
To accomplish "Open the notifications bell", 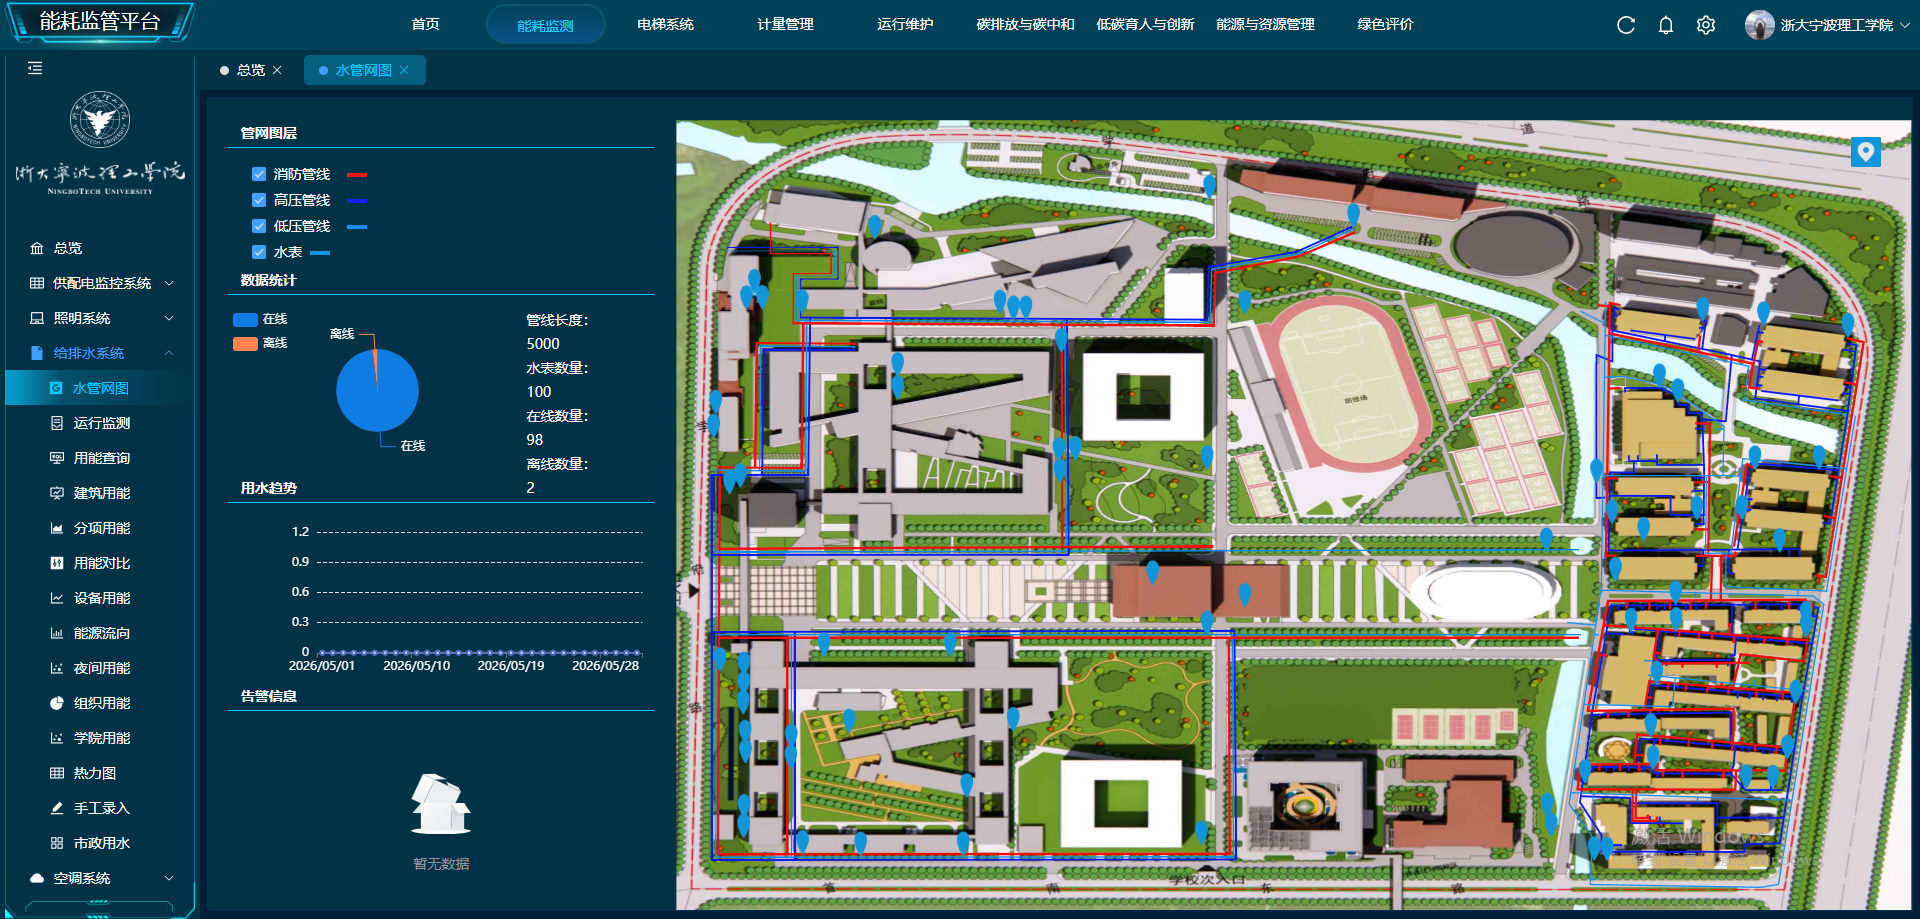I will [1666, 25].
